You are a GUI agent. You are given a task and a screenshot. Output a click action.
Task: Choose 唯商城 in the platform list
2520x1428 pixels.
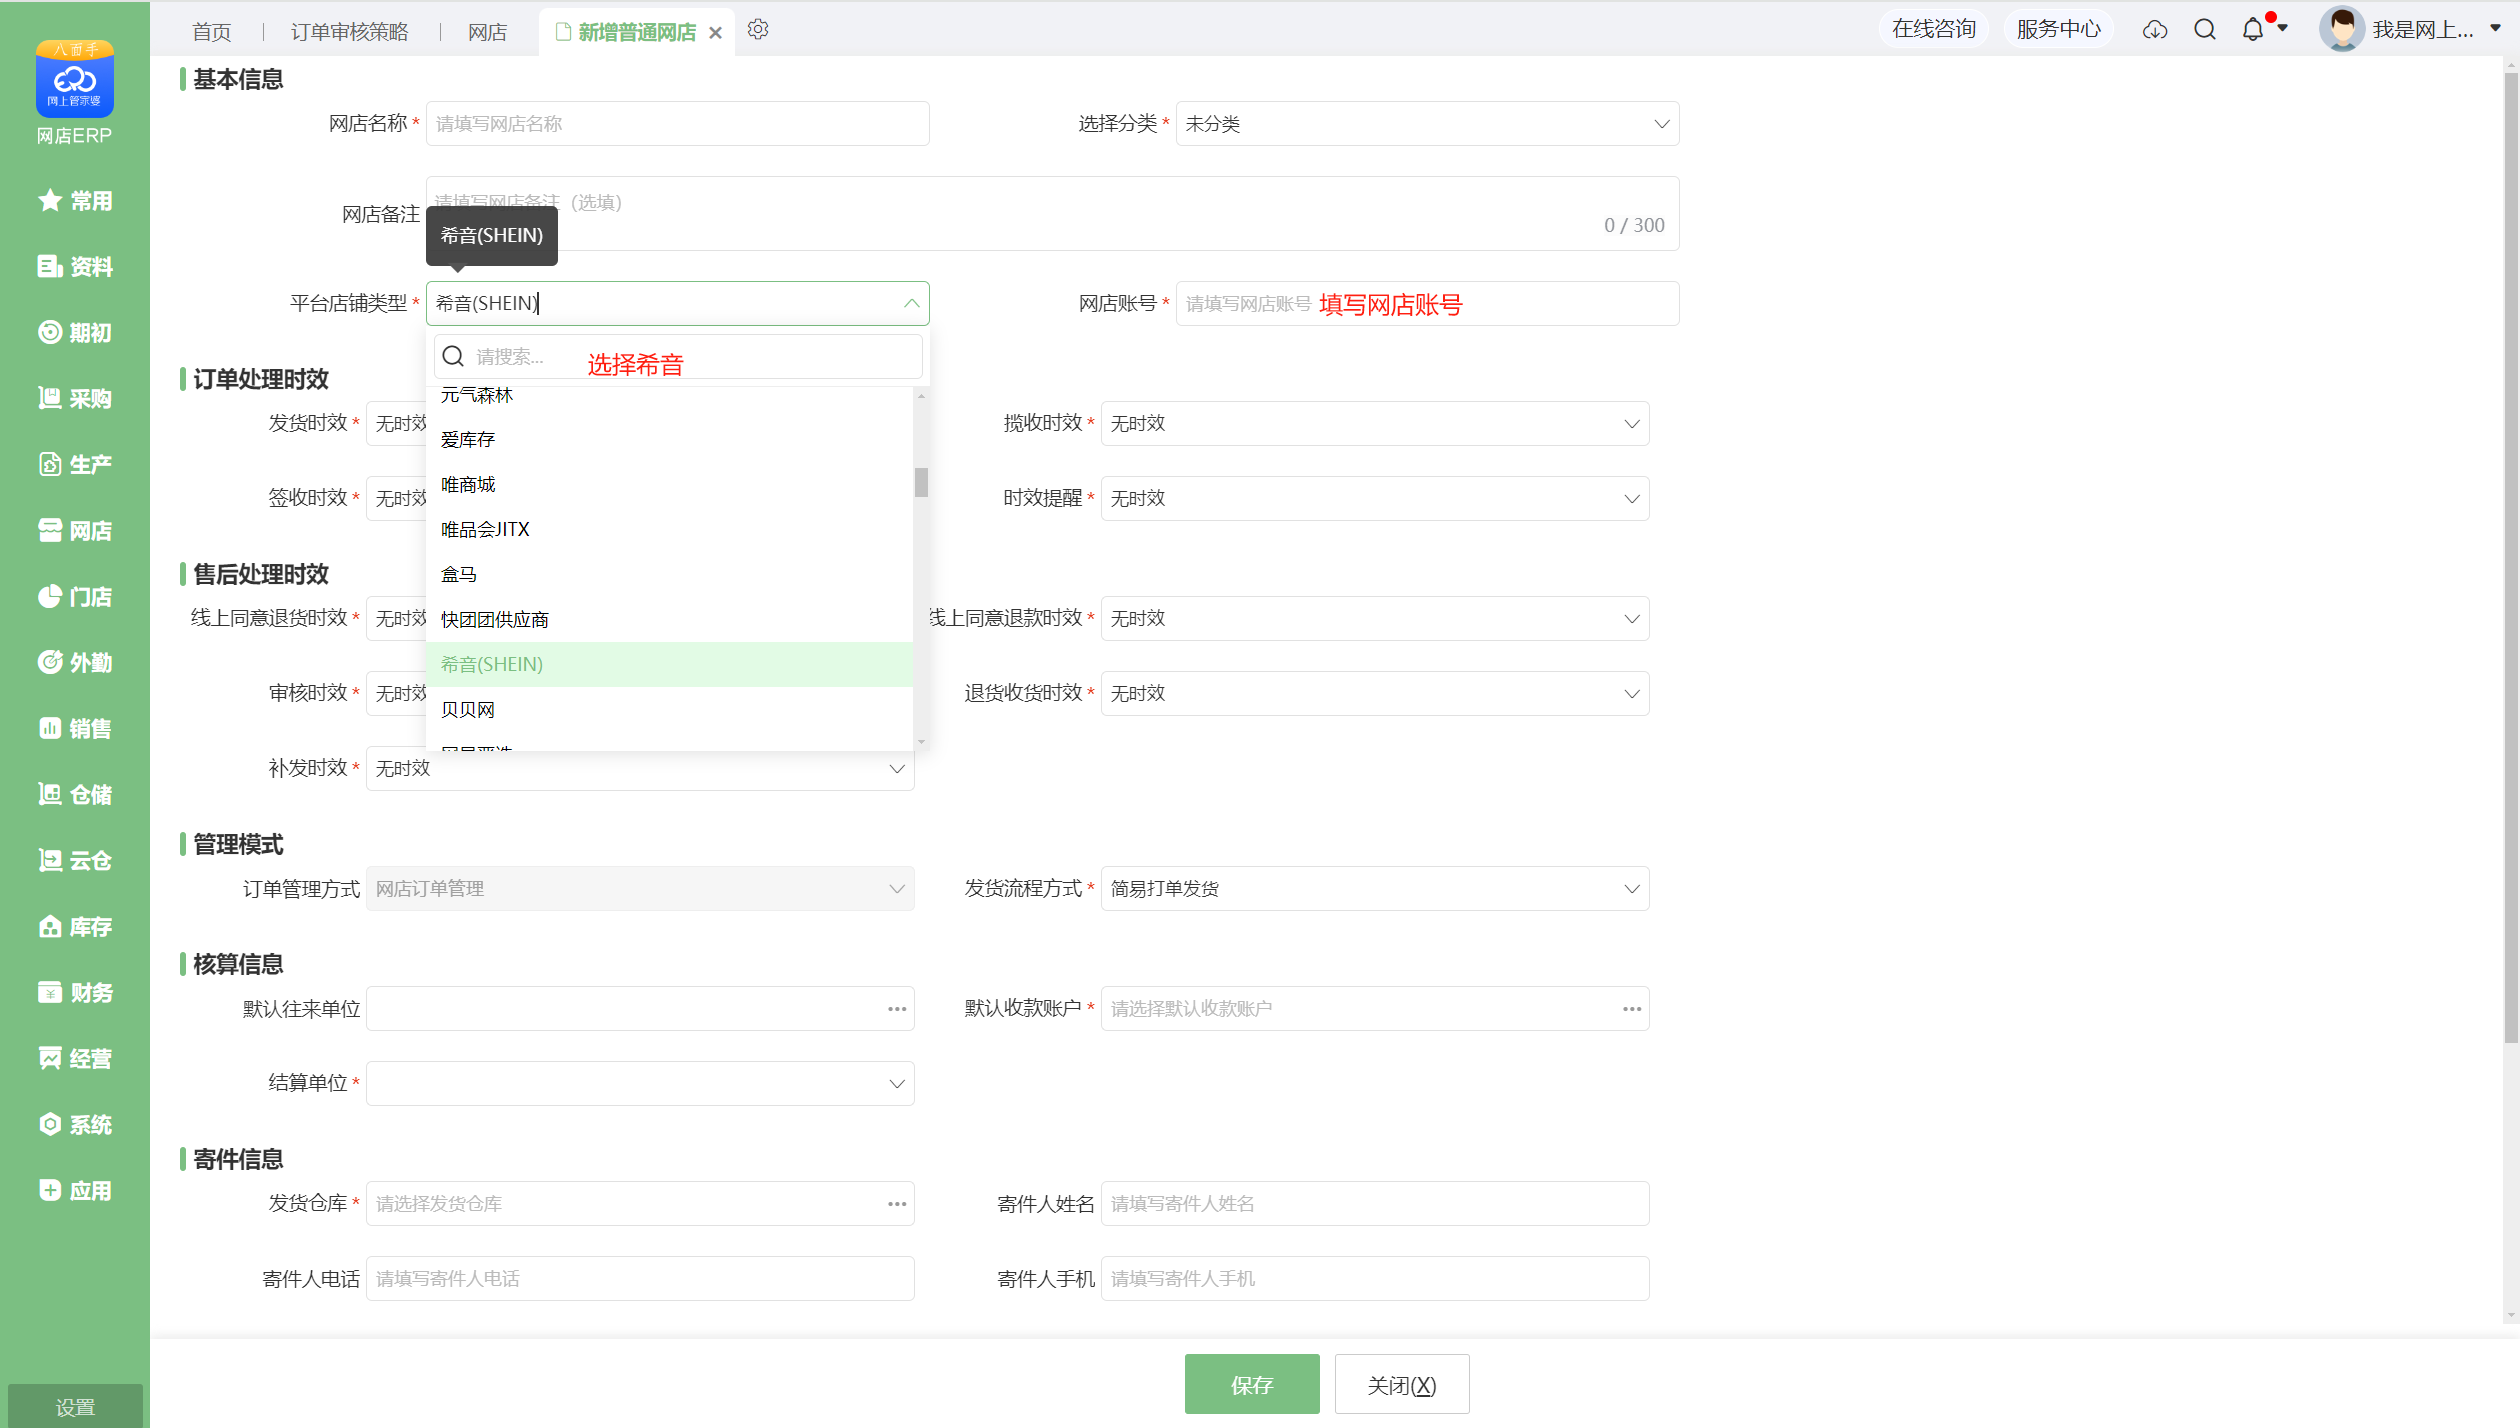click(x=669, y=485)
